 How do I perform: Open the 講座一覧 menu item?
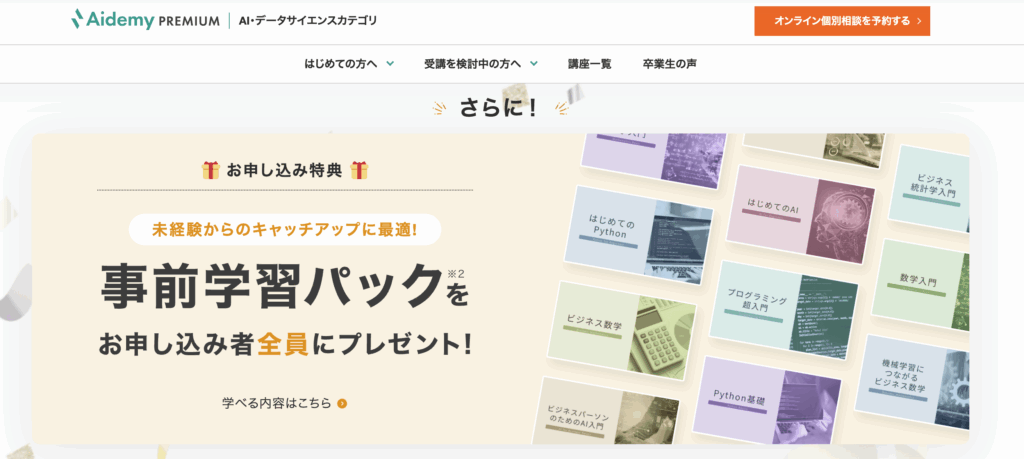pos(590,64)
